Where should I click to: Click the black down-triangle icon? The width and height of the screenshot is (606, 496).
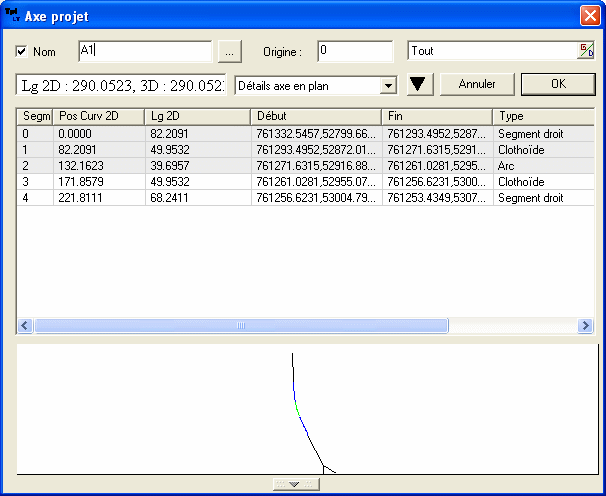tap(418, 85)
